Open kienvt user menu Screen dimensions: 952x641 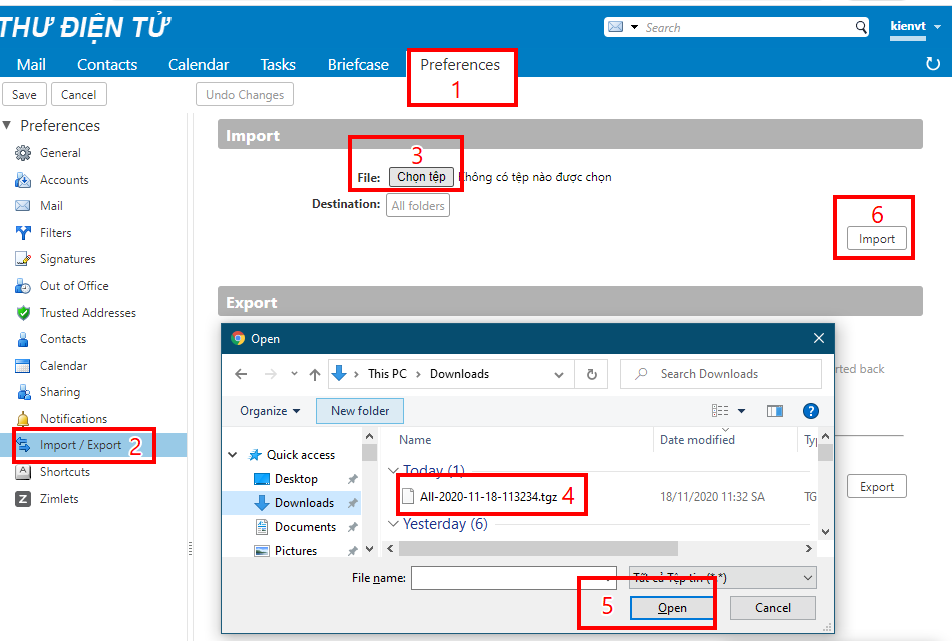tap(916, 27)
